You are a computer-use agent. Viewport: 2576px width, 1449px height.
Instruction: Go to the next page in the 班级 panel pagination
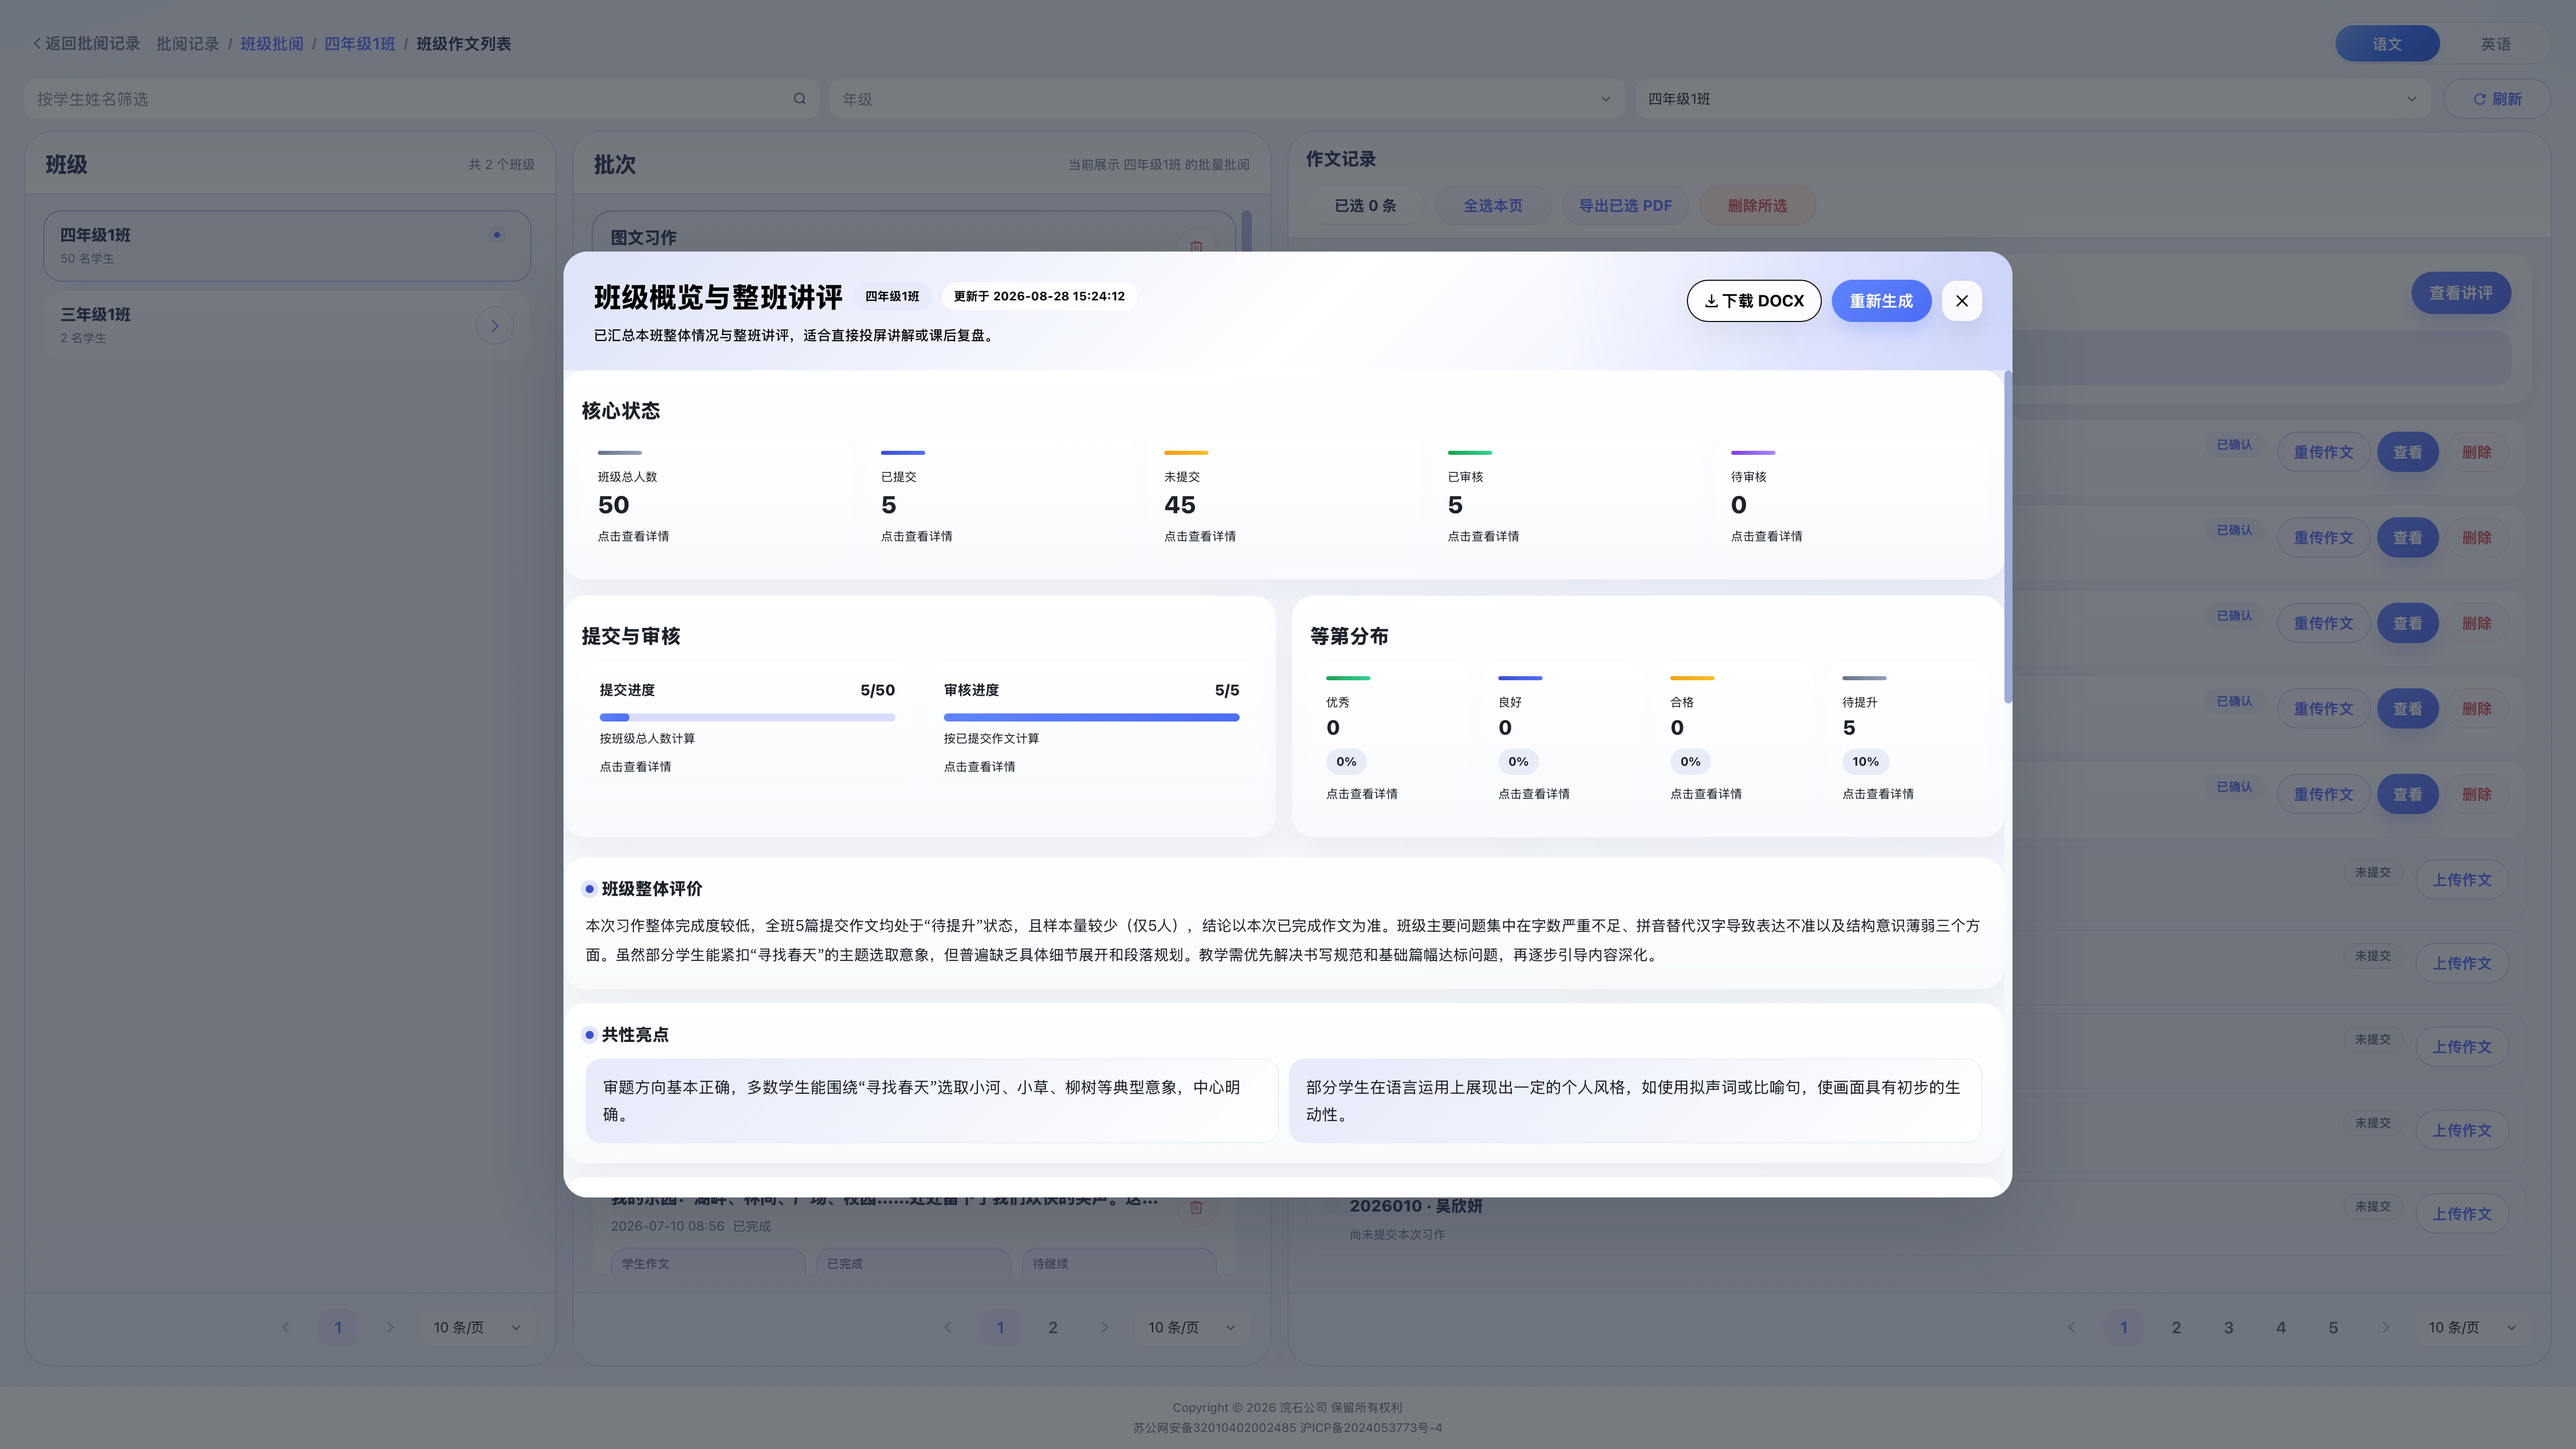tap(390, 1328)
